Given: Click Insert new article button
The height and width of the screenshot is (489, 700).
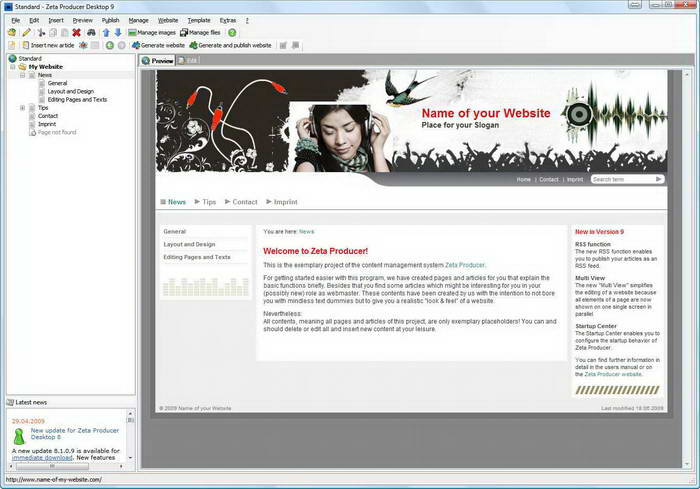Looking at the screenshot, I should click(x=48, y=45).
